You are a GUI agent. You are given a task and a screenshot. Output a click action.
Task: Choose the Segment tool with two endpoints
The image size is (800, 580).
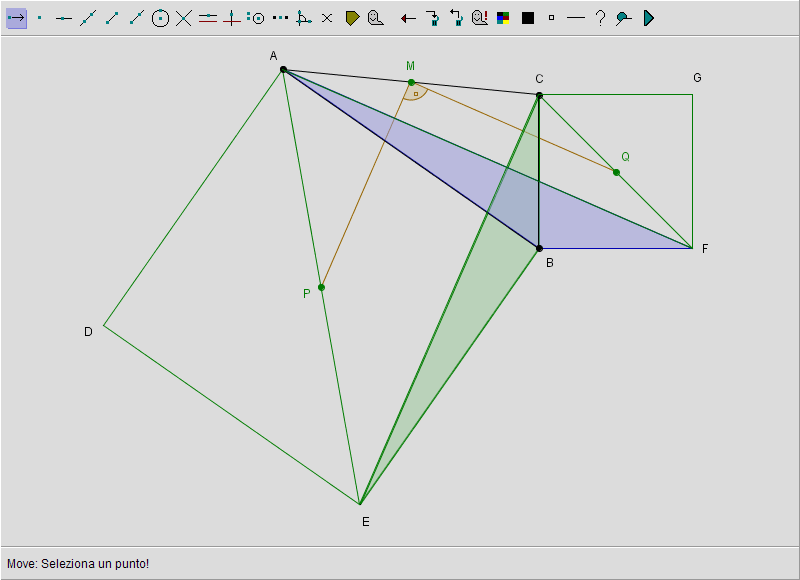pos(112,18)
